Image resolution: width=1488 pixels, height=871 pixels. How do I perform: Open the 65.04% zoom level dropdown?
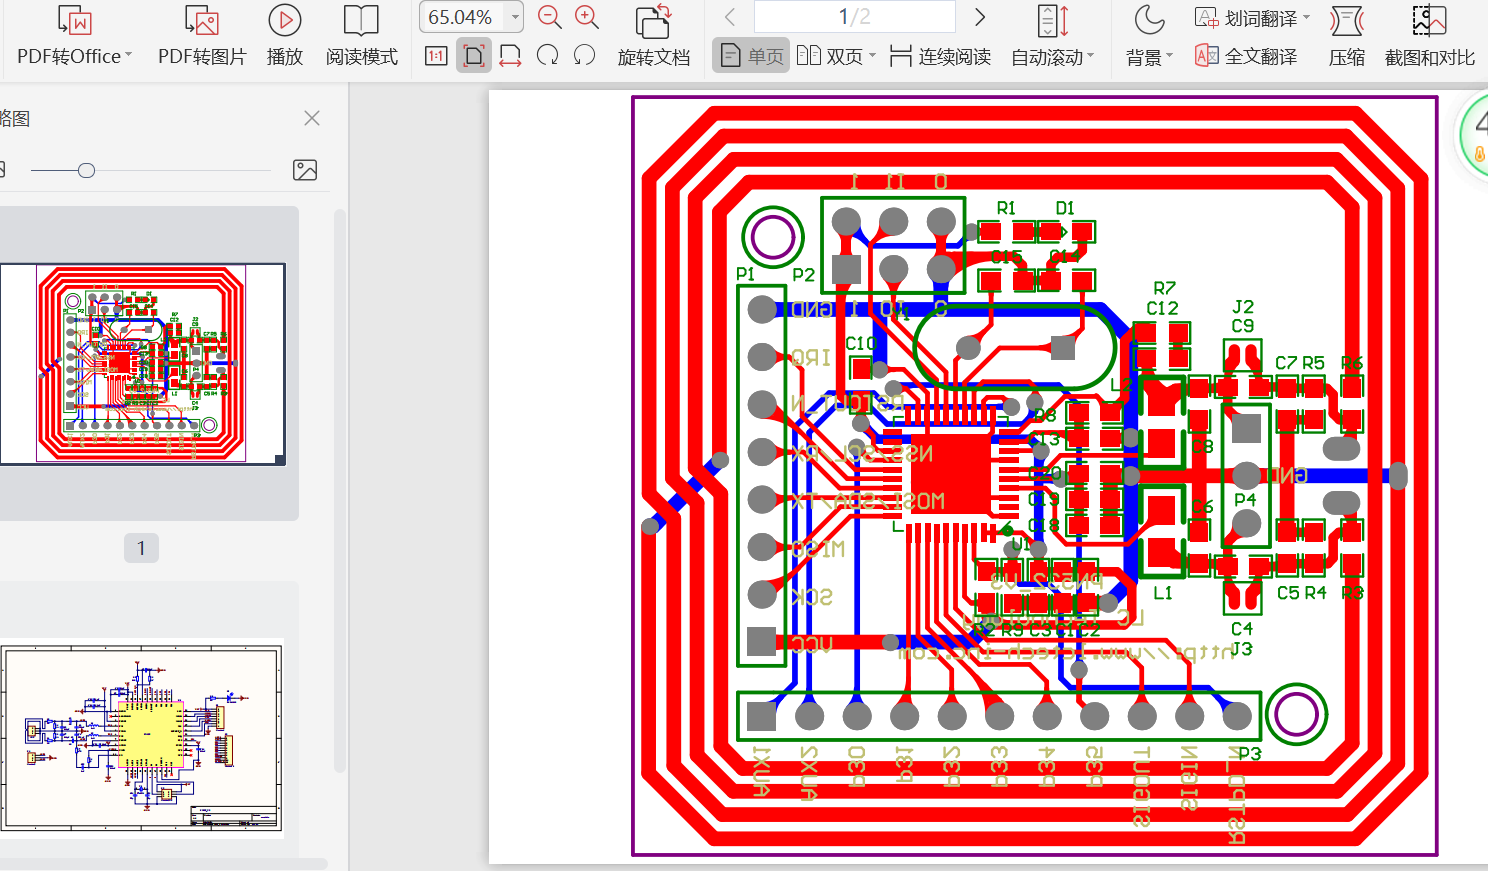click(516, 17)
